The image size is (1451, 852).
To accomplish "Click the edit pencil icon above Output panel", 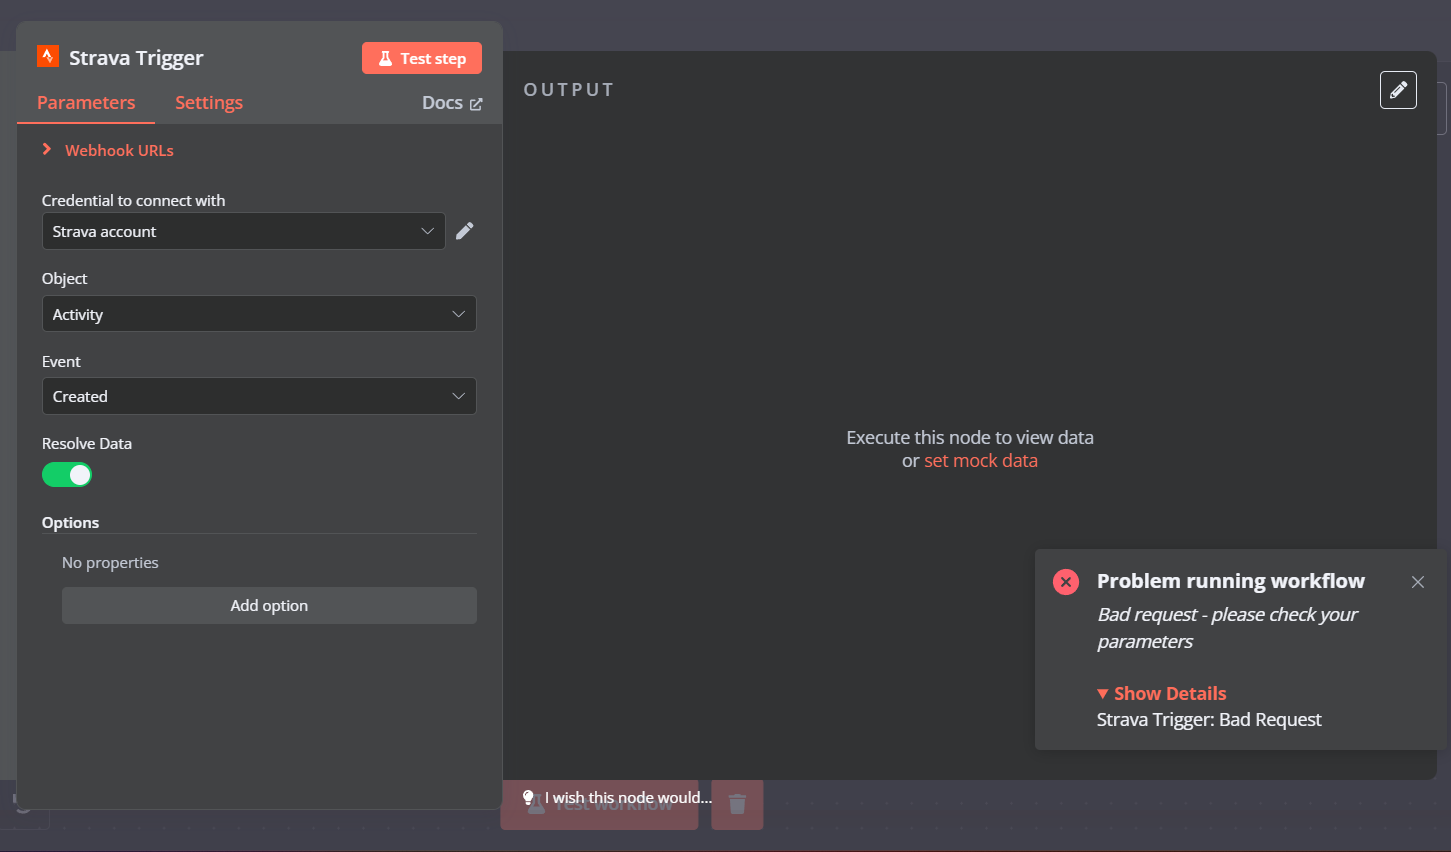I will pyautogui.click(x=1398, y=90).
